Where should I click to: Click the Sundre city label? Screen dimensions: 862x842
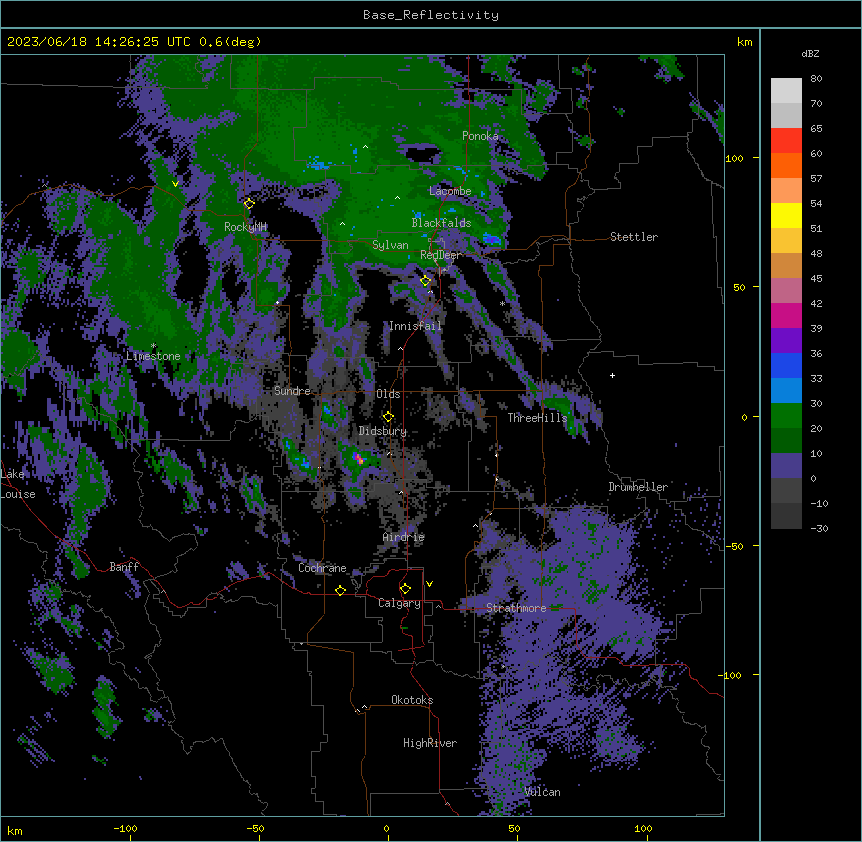point(292,391)
